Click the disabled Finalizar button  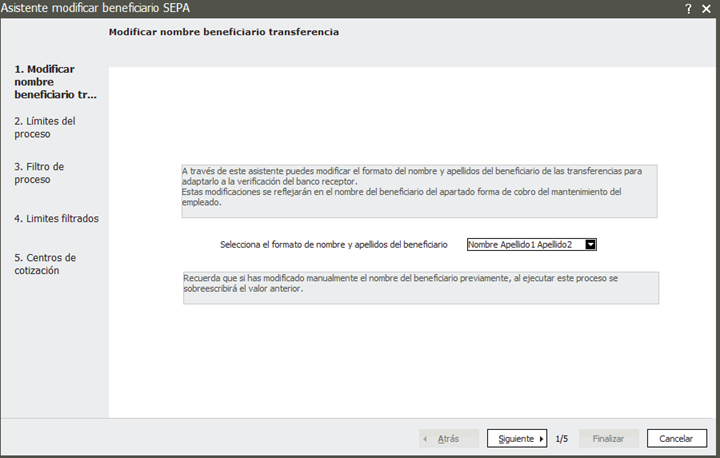tap(608, 438)
